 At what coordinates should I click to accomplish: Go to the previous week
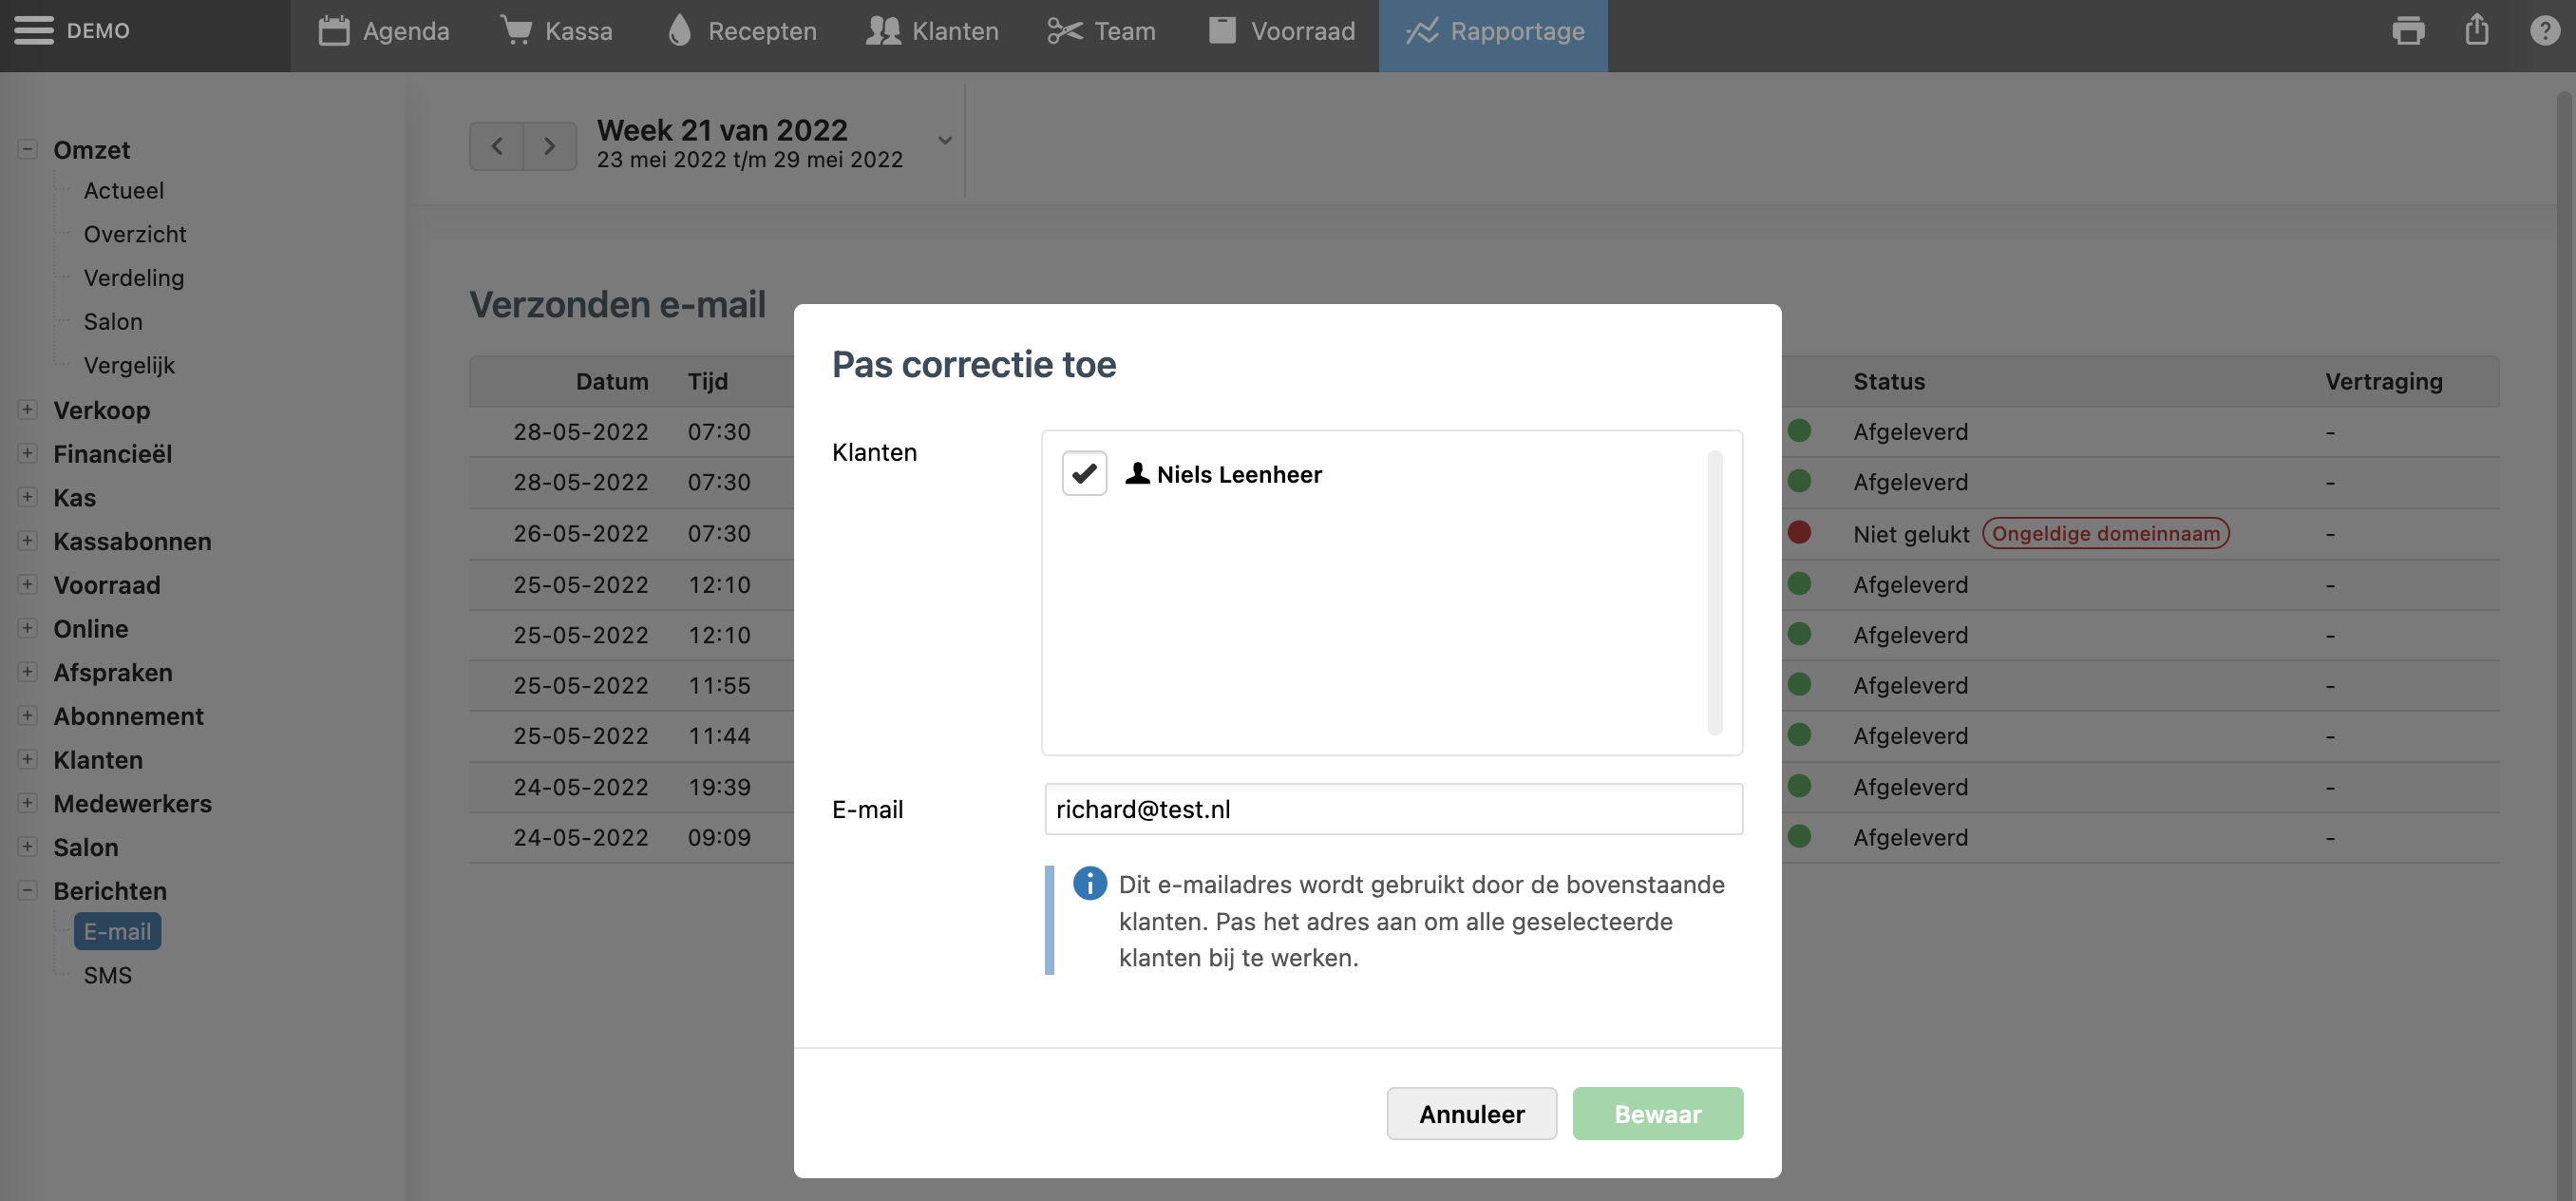point(497,146)
